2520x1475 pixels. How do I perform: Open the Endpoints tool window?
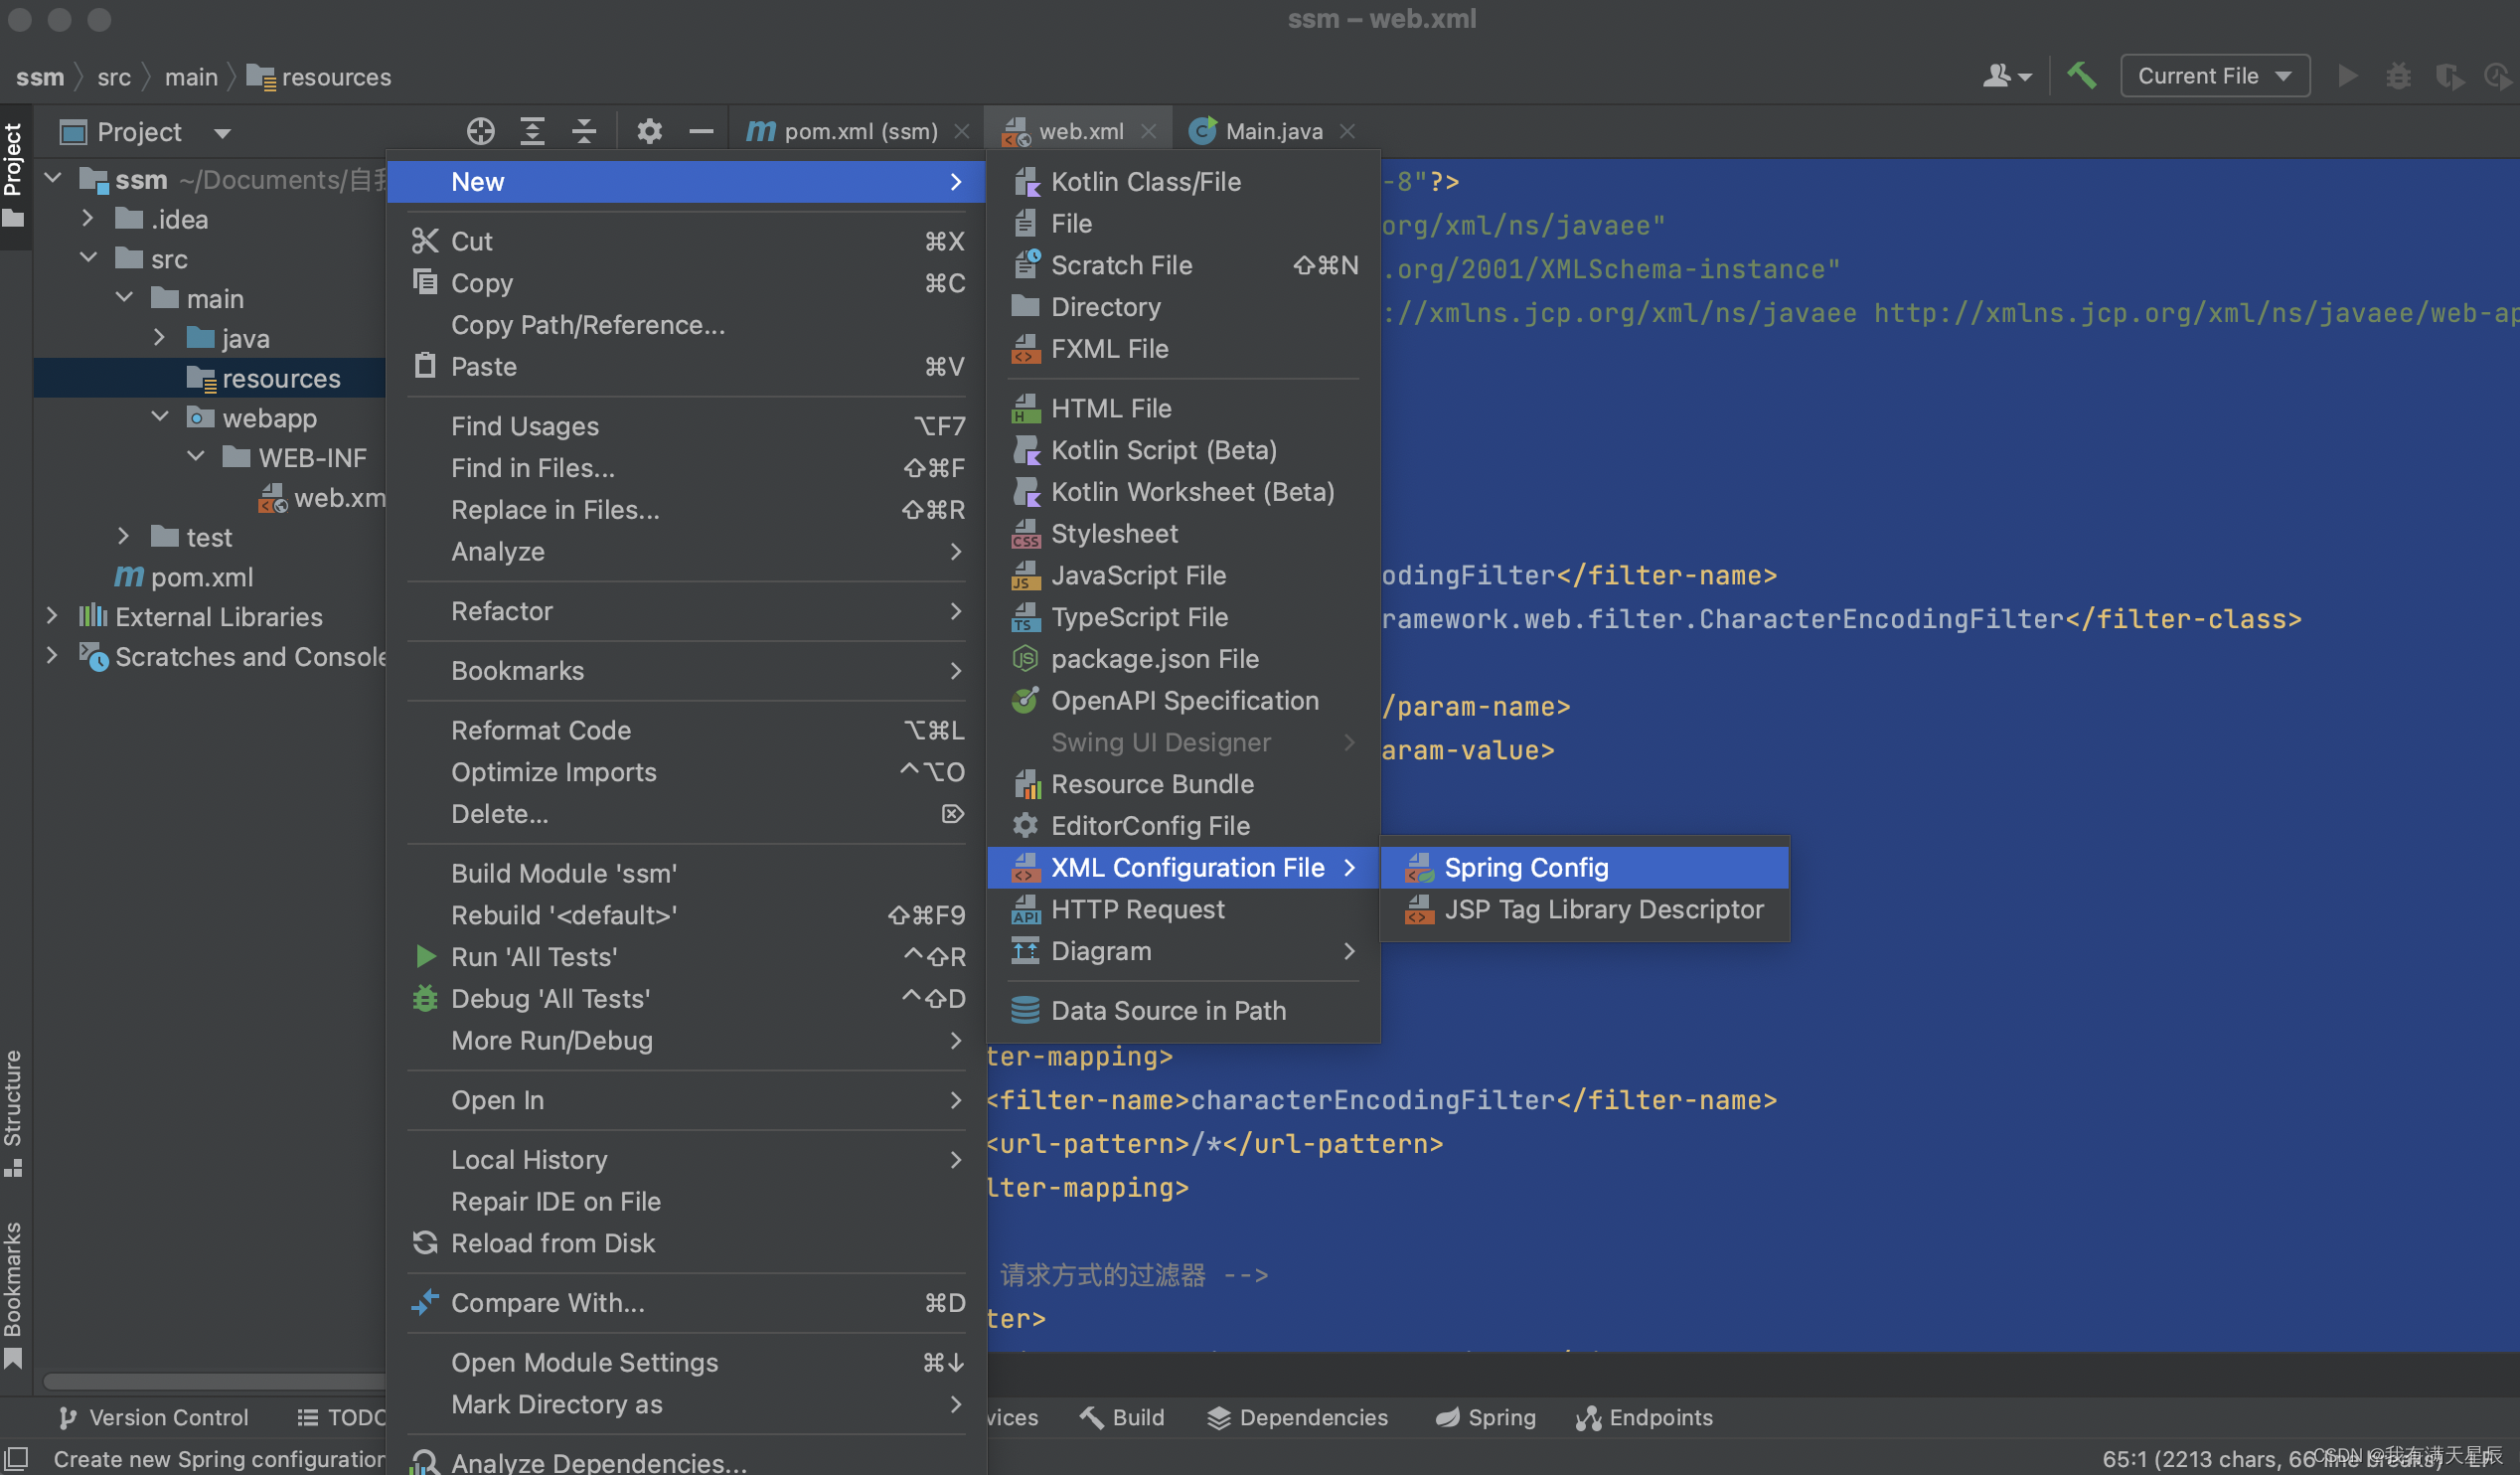click(1644, 1417)
